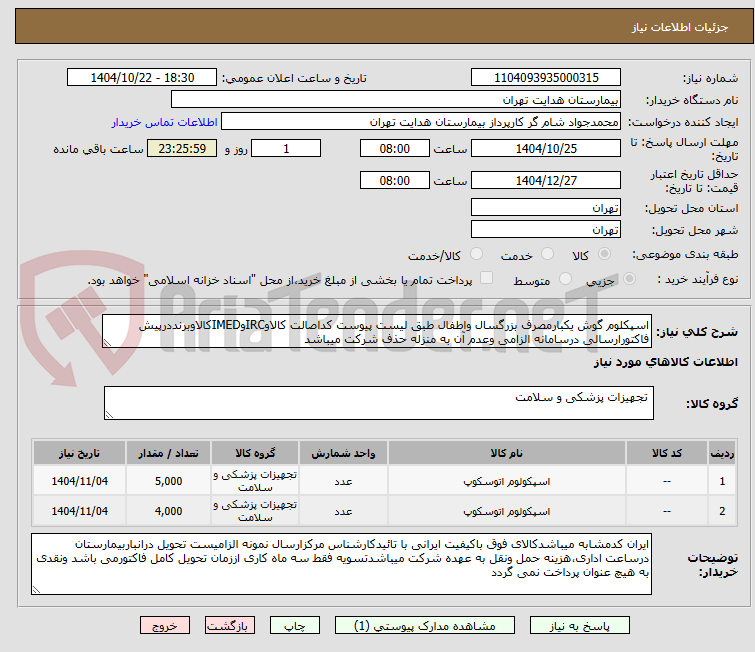This screenshot has height=652, width=755.
Task: Click the remaining days field showing 1
Action: pos(286,148)
